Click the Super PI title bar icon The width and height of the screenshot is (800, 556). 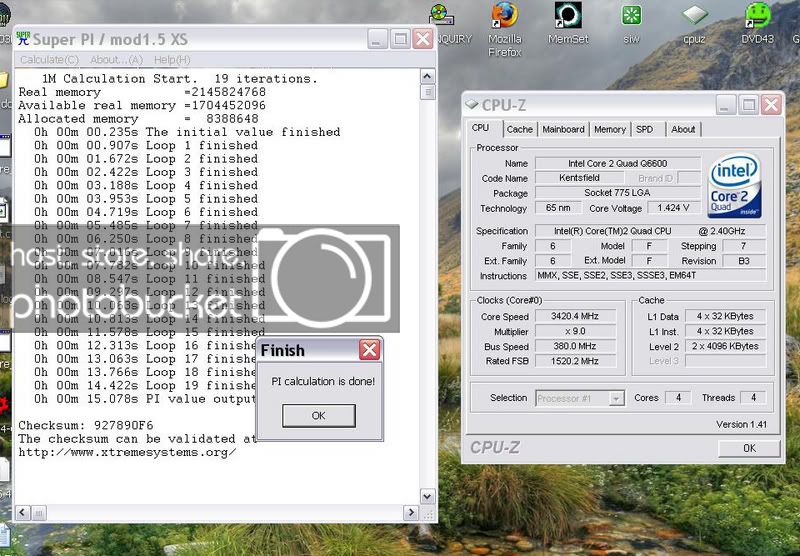(23, 38)
